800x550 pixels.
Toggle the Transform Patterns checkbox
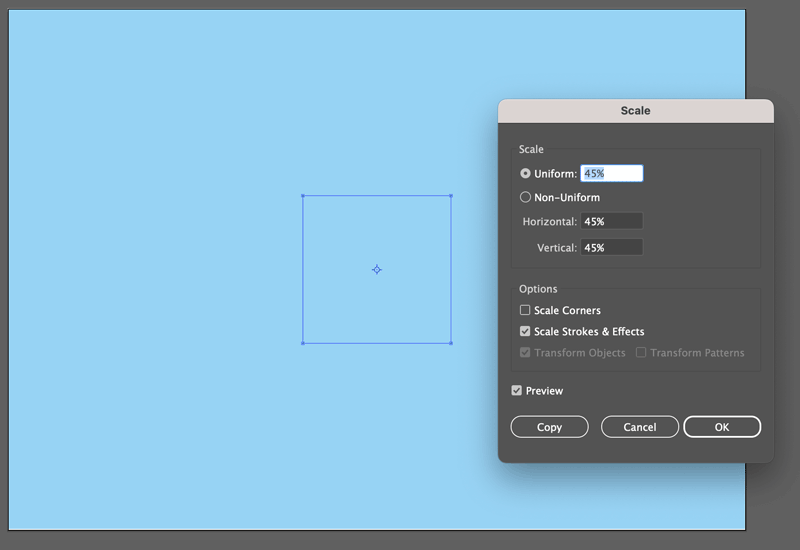pos(641,353)
